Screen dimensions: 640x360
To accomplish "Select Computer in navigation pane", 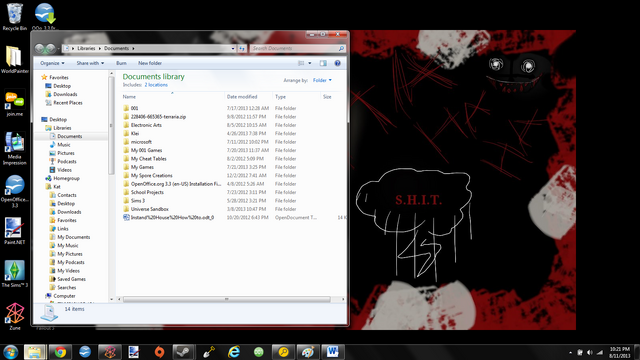I will coord(64,296).
